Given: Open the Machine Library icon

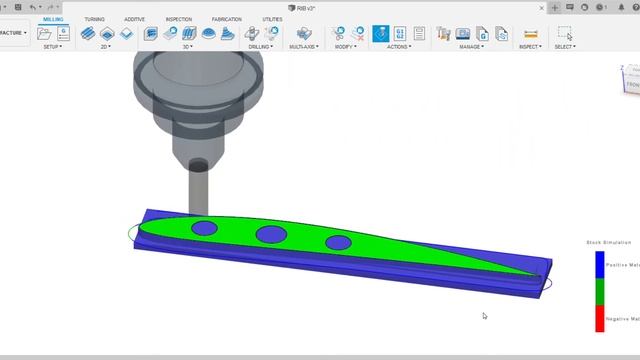Looking at the screenshot, I should pyautogui.click(x=463, y=33).
